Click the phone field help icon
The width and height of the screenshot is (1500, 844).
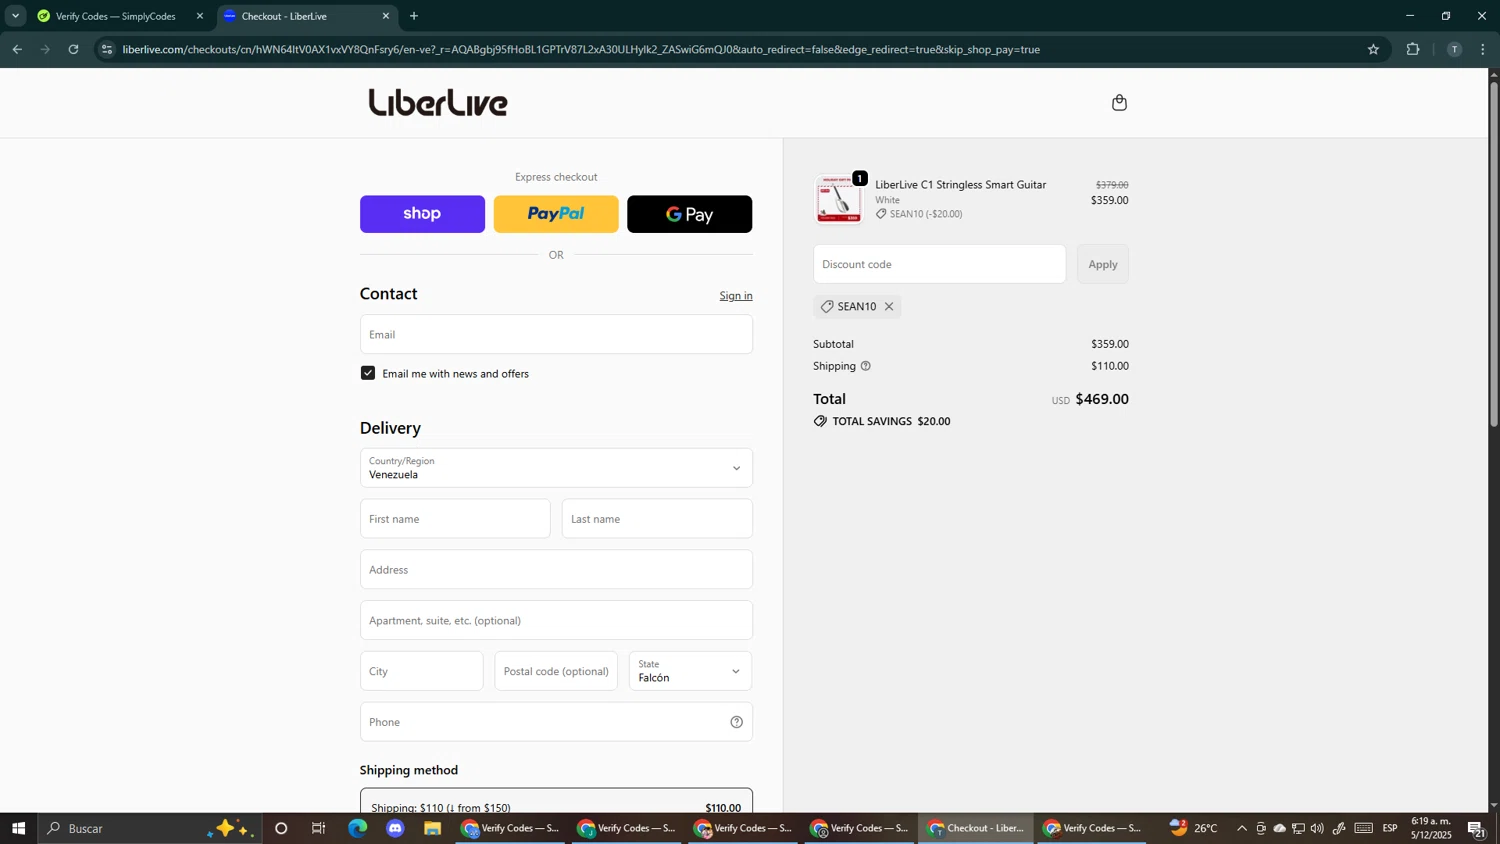coord(736,722)
